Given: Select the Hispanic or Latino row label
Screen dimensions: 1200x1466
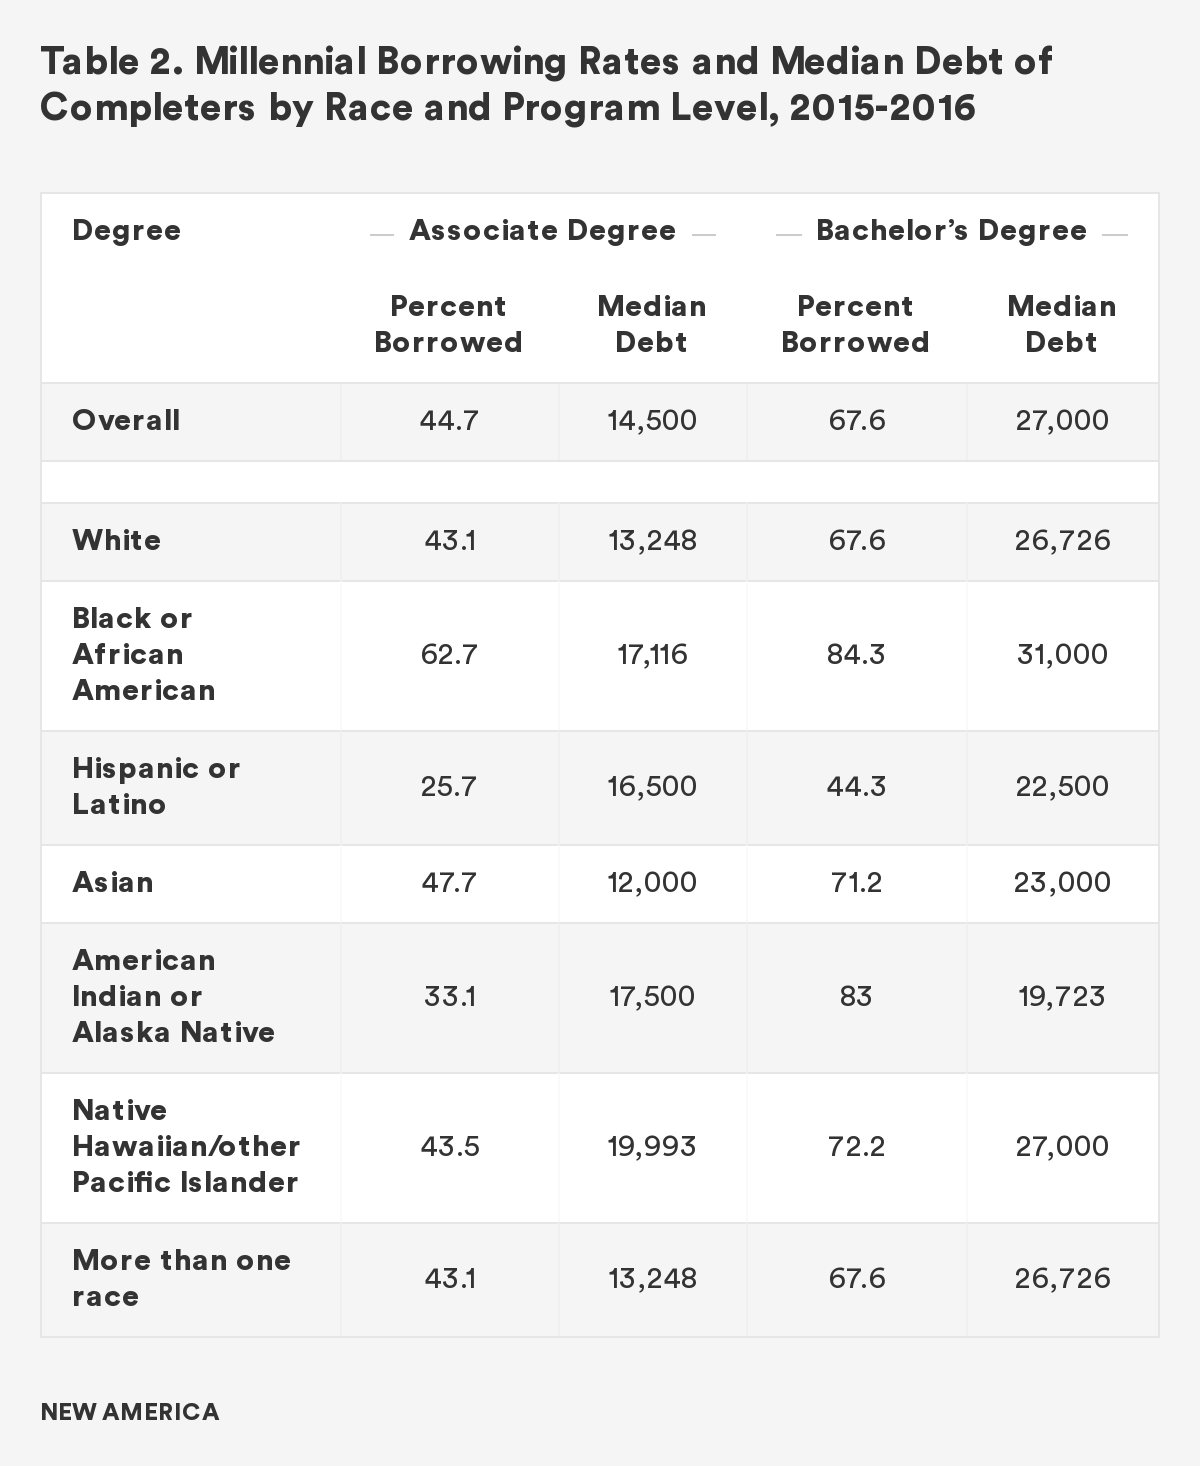Looking at the screenshot, I should (x=156, y=786).
